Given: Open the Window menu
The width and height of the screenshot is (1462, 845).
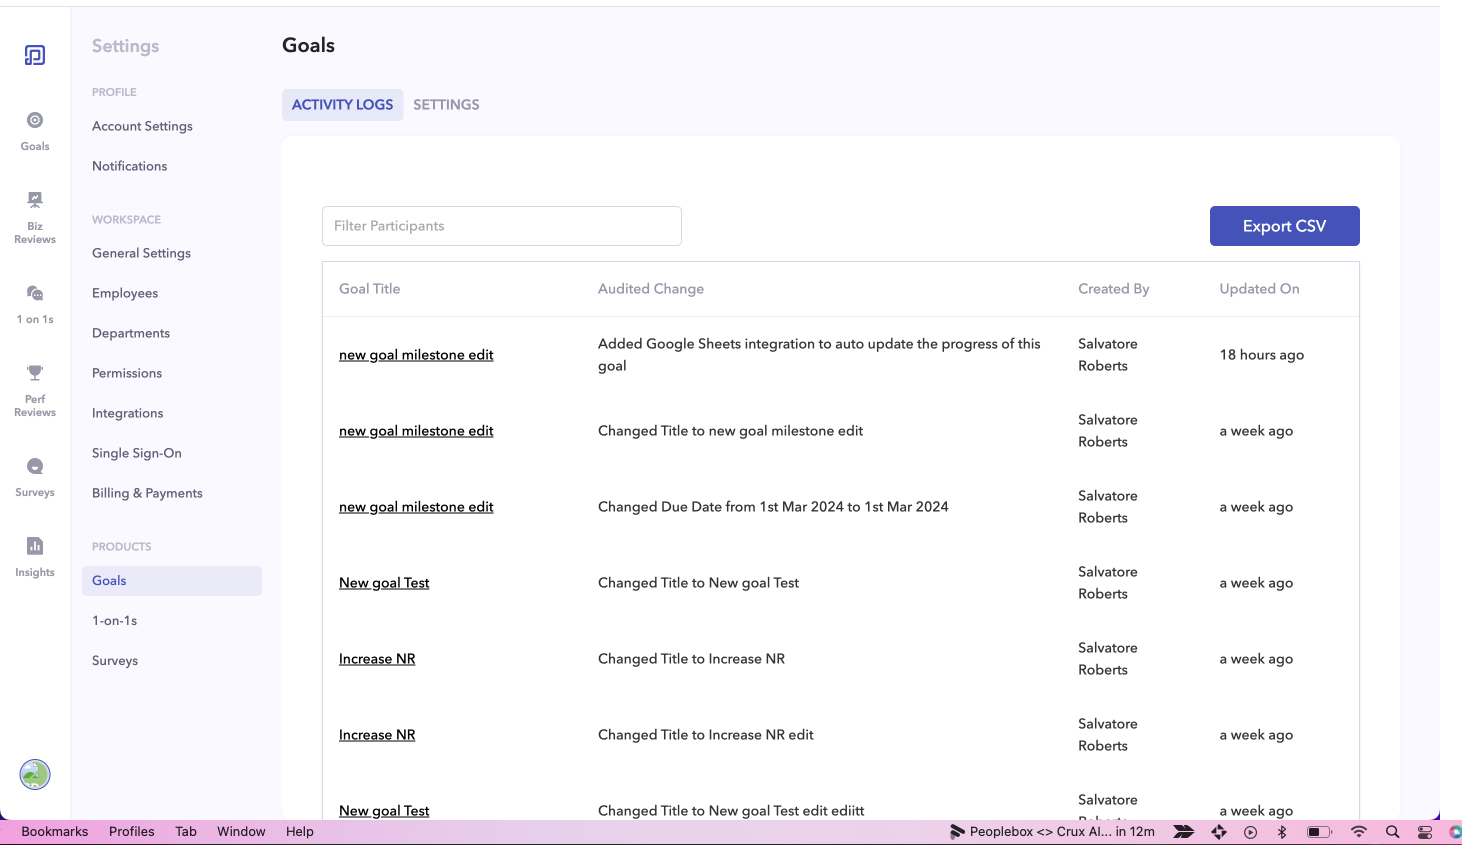Looking at the screenshot, I should click(241, 832).
